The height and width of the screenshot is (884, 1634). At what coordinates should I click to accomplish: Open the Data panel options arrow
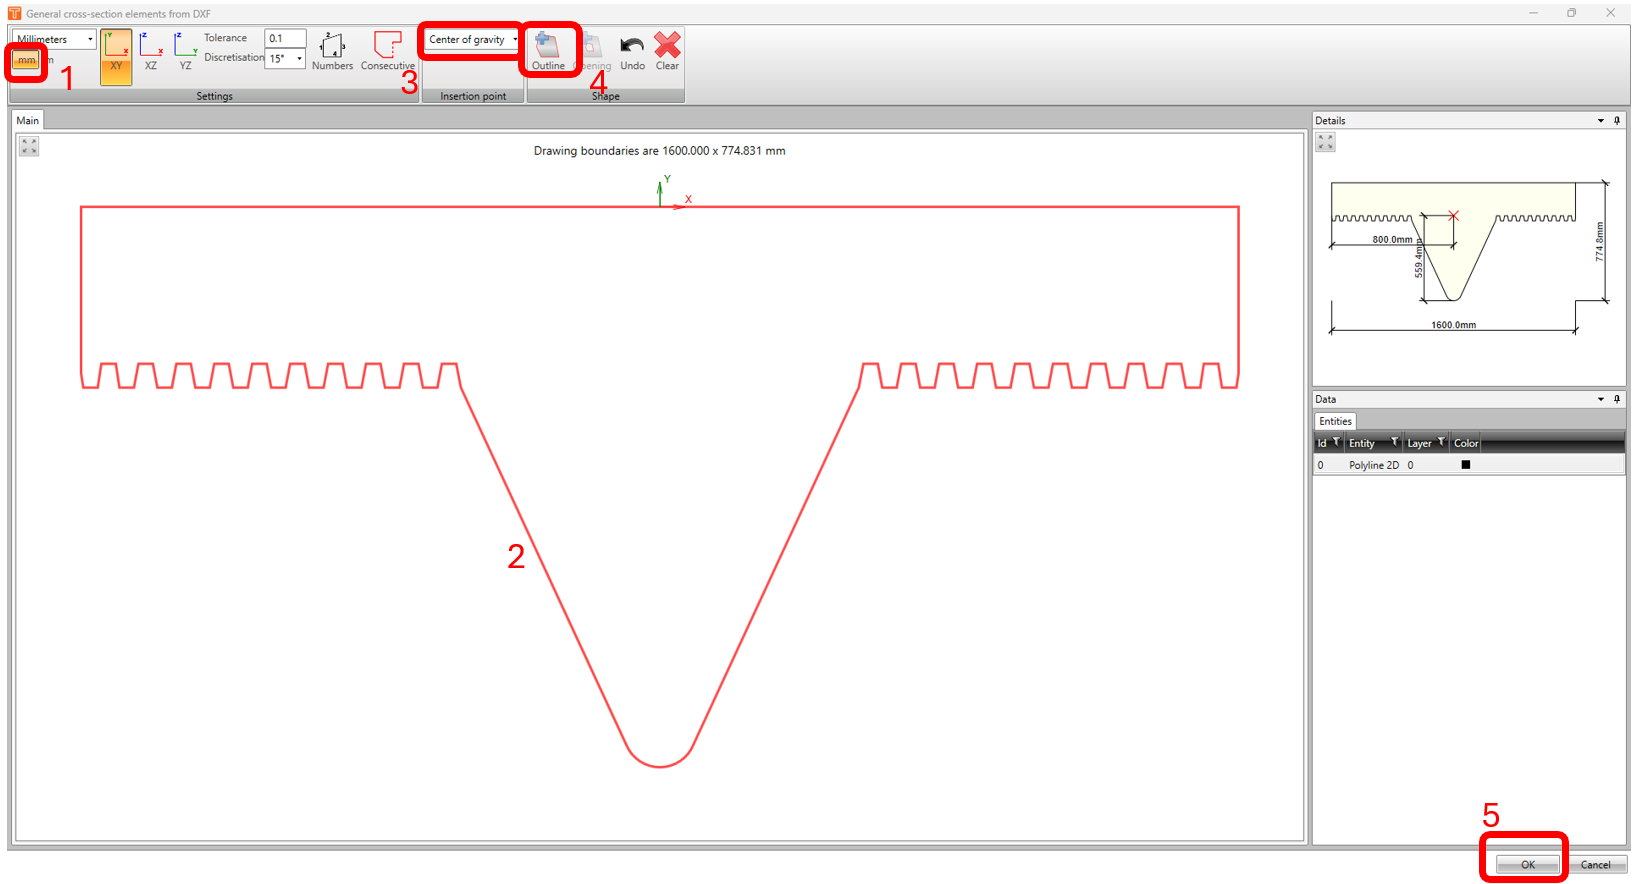[1601, 399]
